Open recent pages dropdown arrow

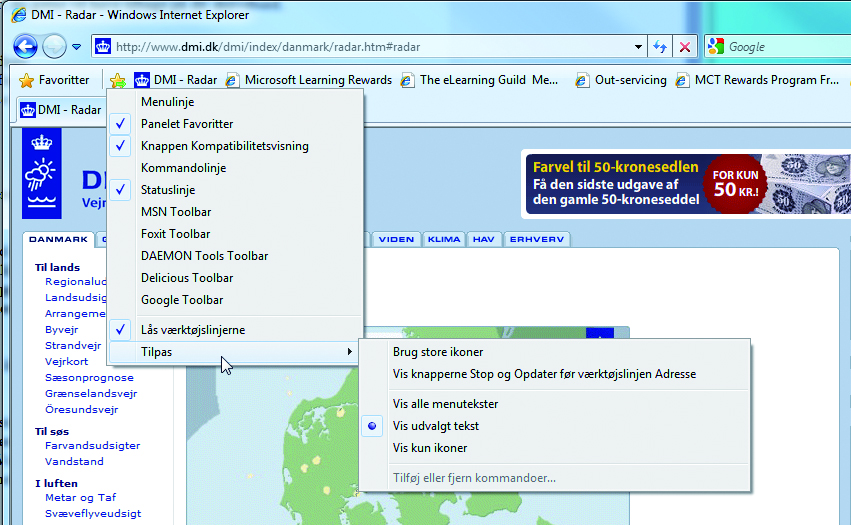77,47
